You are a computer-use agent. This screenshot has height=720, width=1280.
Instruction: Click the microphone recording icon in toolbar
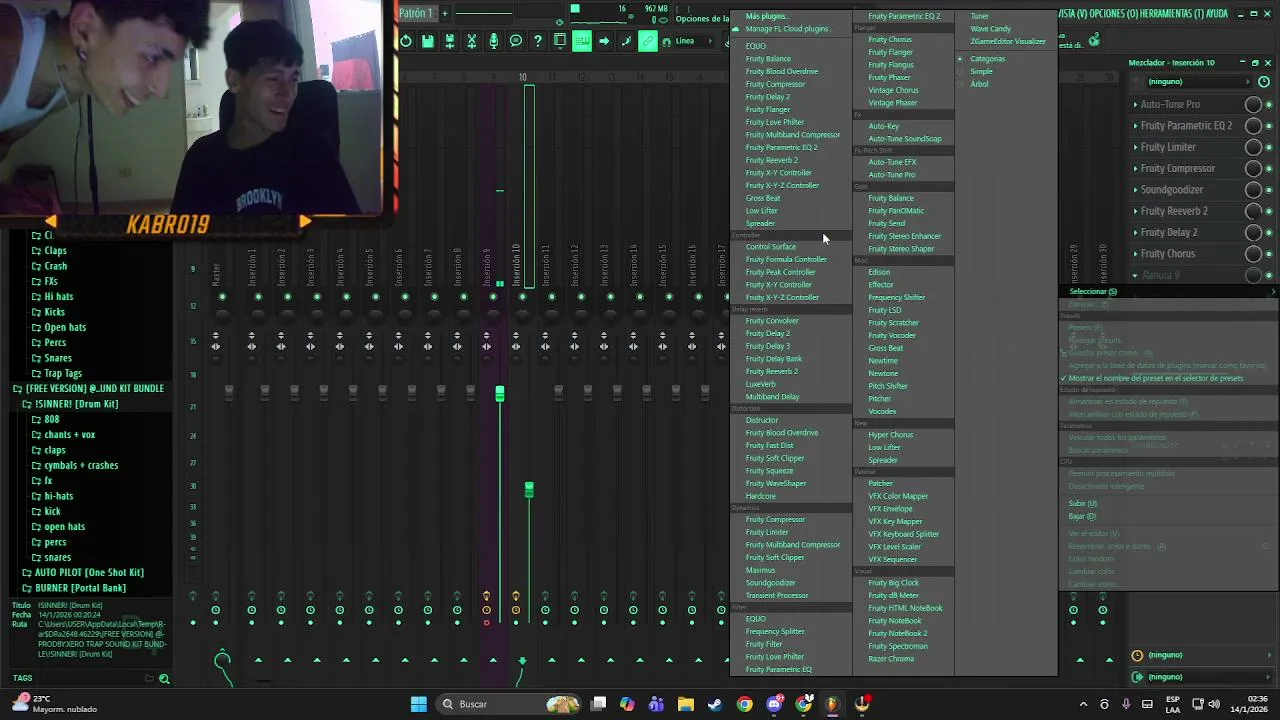pos(493,41)
